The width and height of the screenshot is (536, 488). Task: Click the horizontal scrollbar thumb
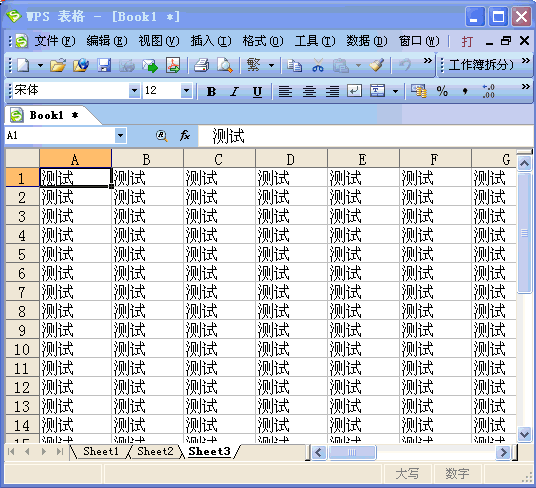pos(352,452)
